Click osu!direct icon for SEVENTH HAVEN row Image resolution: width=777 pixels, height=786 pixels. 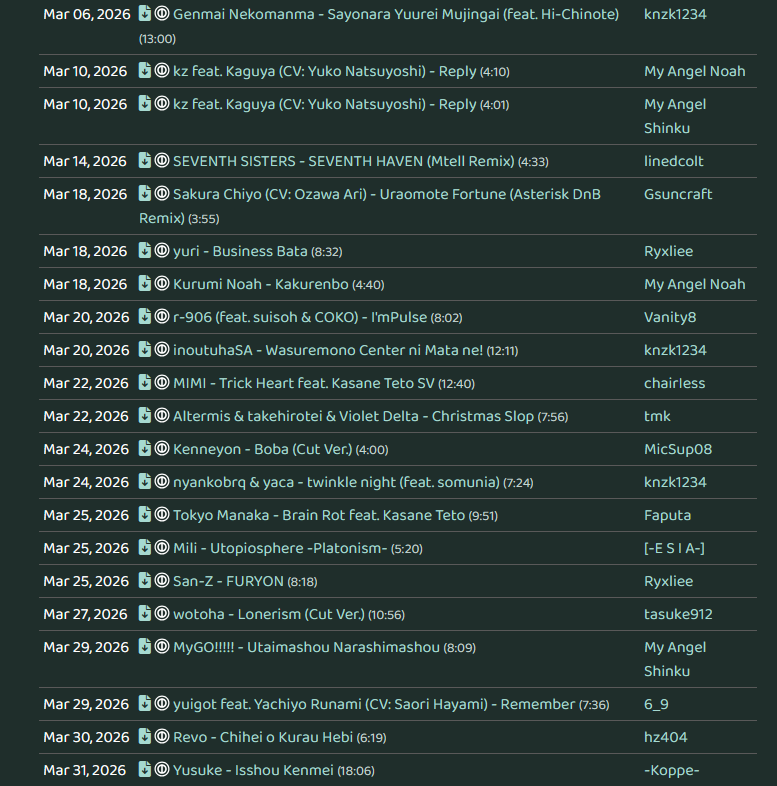pyautogui.click(x=161, y=161)
